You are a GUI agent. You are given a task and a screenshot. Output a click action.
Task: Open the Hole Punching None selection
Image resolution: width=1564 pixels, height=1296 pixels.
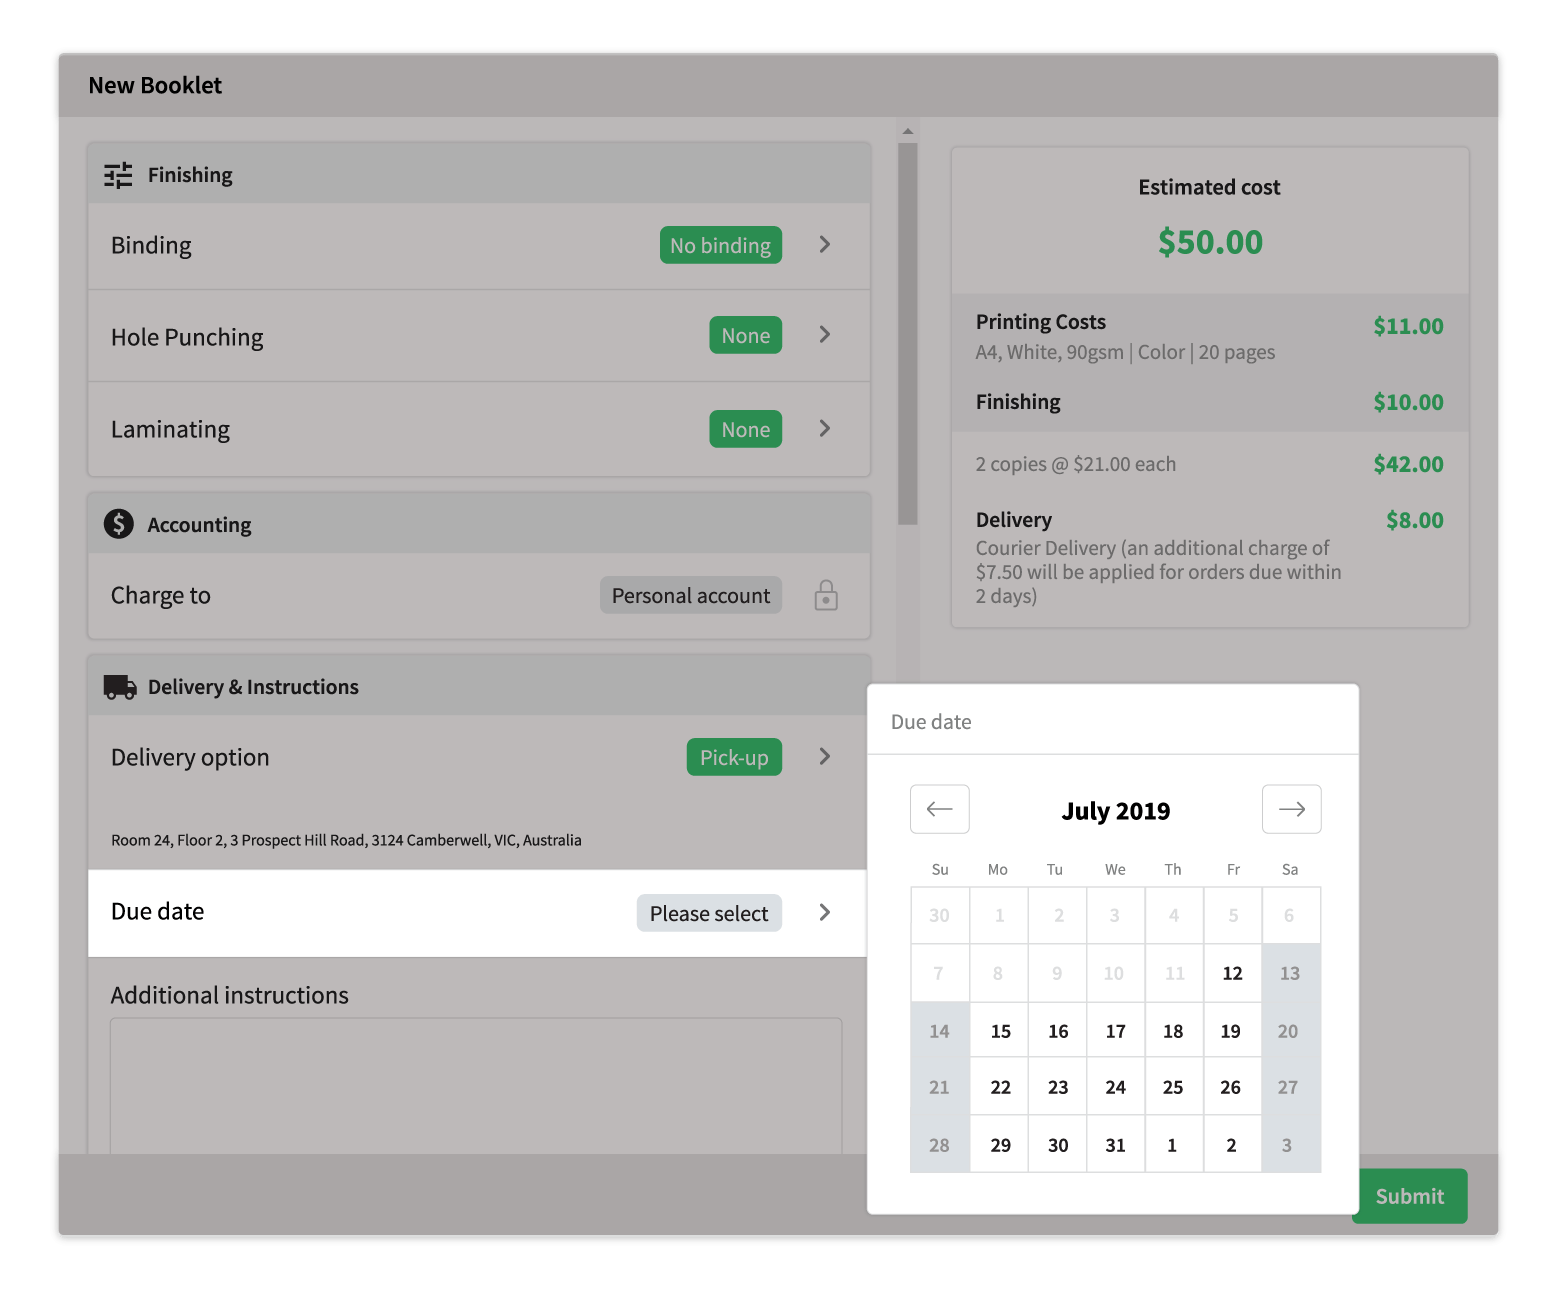click(746, 335)
